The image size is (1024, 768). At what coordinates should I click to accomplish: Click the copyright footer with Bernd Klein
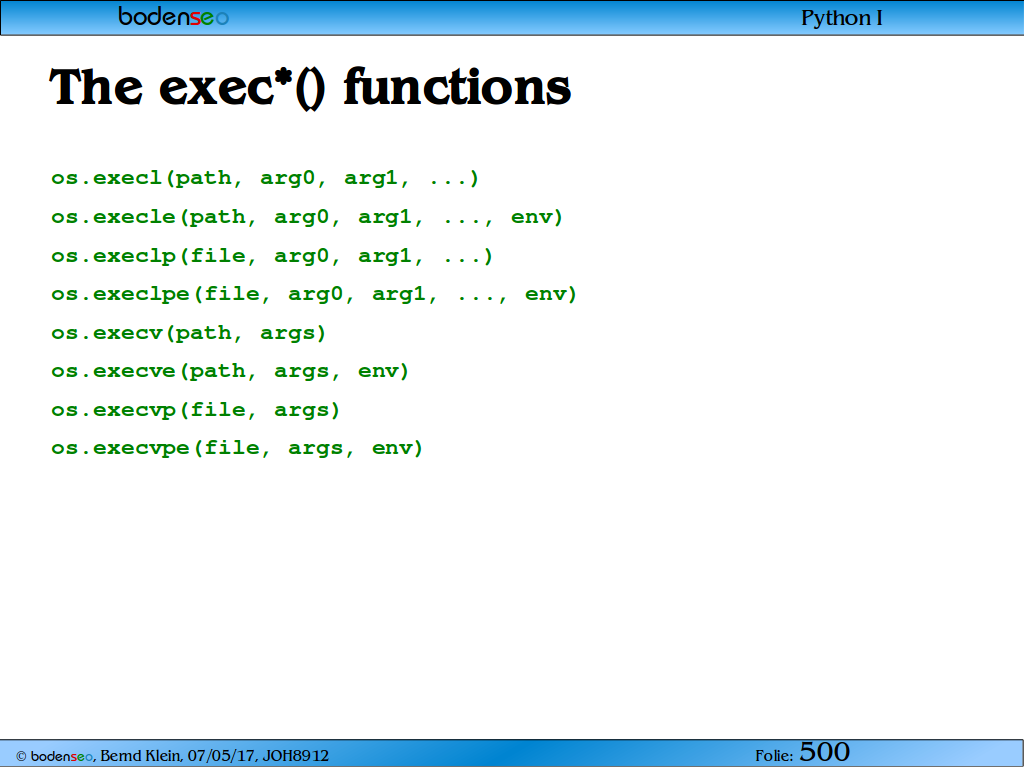tap(172, 756)
